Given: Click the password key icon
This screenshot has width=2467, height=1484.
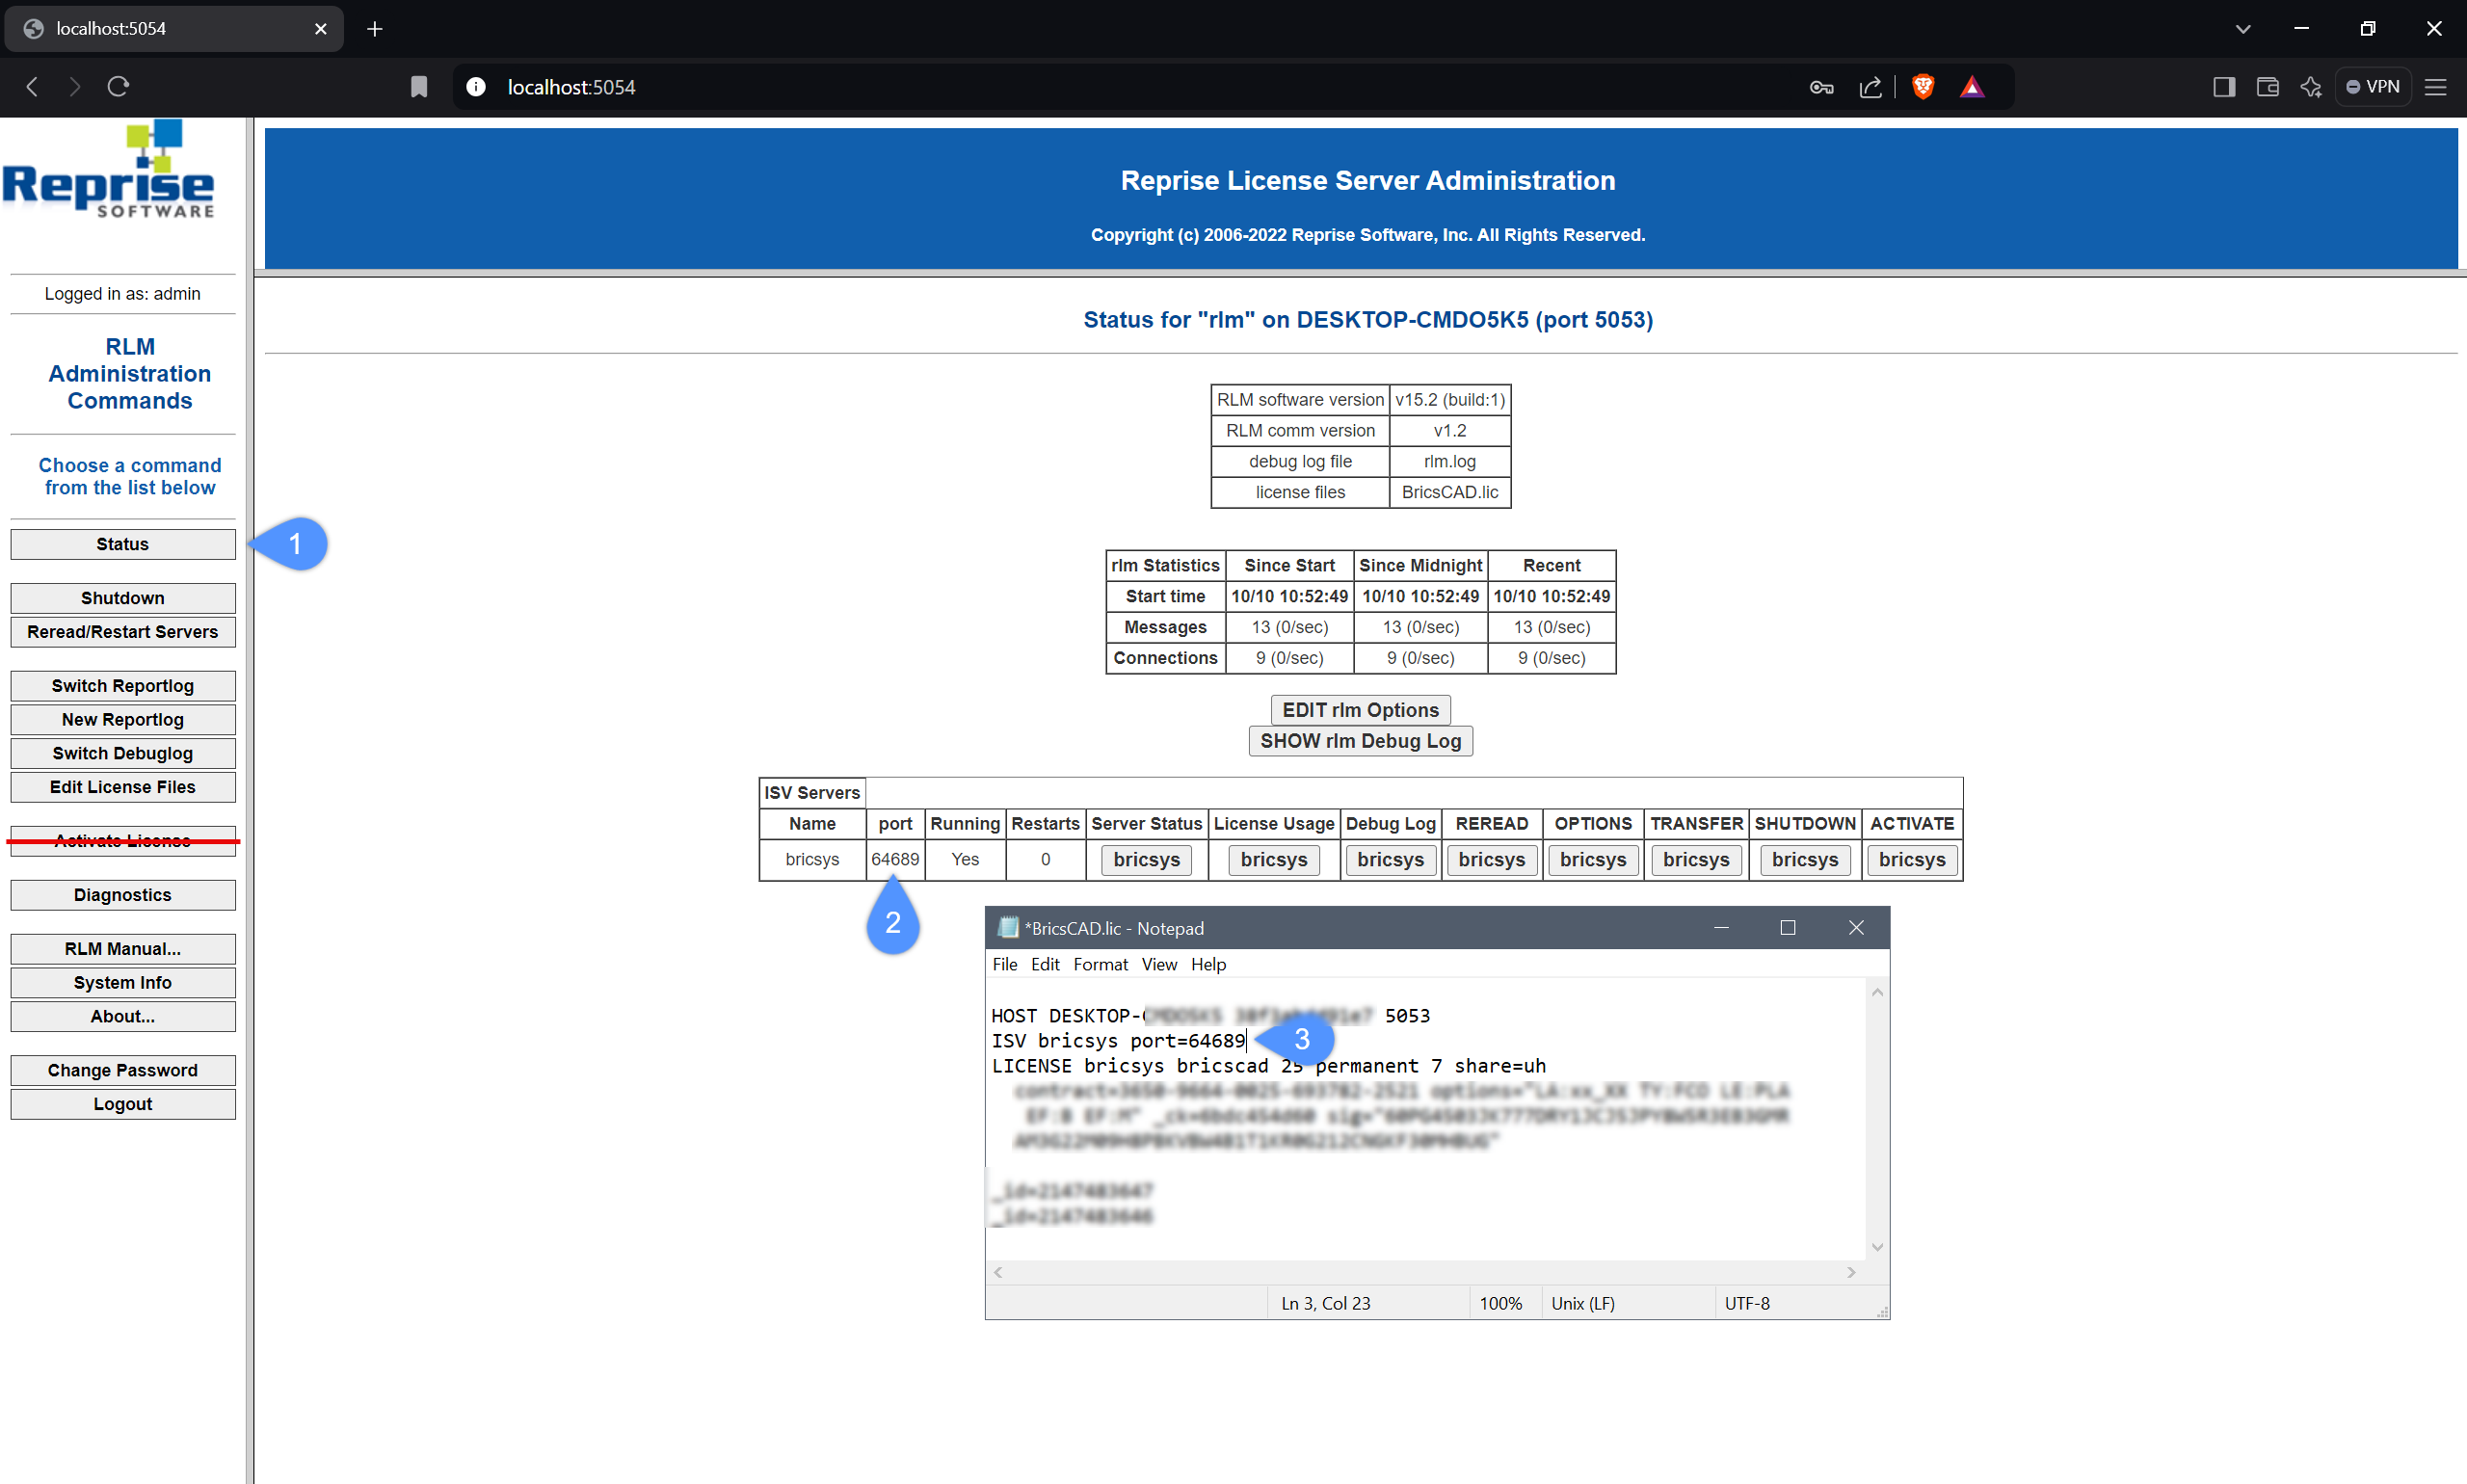Looking at the screenshot, I should tap(1821, 87).
